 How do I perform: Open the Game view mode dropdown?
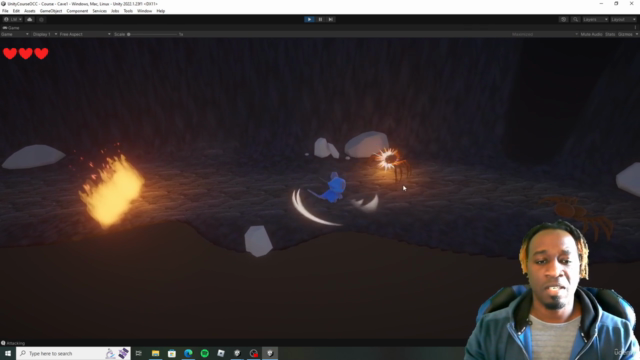(15, 34)
